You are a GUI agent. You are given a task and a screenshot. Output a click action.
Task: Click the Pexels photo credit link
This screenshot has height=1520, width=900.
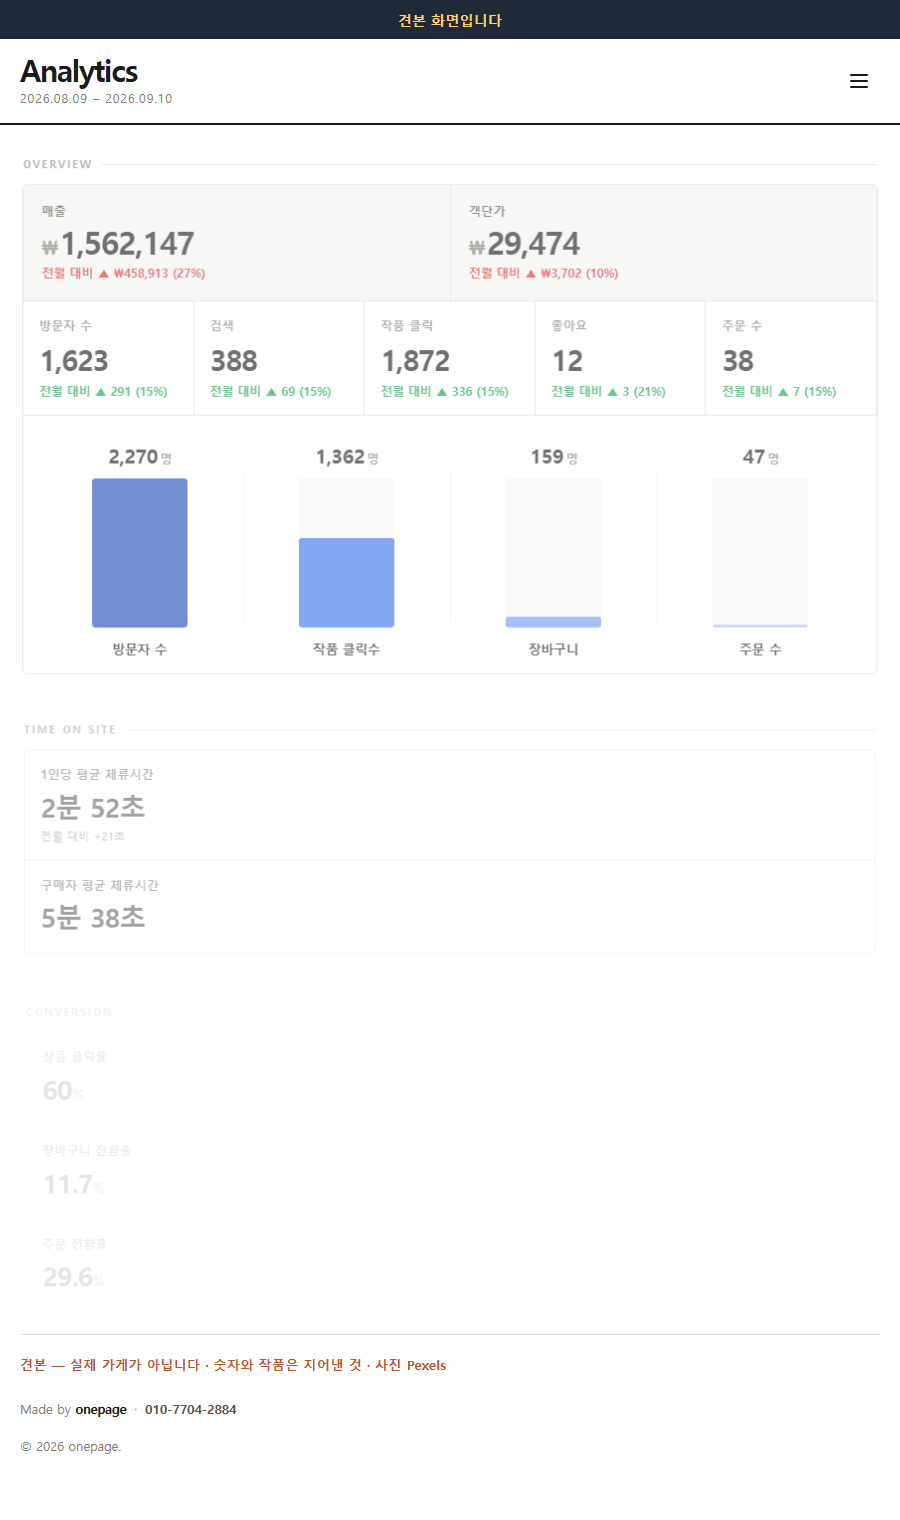pyautogui.click(x=426, y=1365)
